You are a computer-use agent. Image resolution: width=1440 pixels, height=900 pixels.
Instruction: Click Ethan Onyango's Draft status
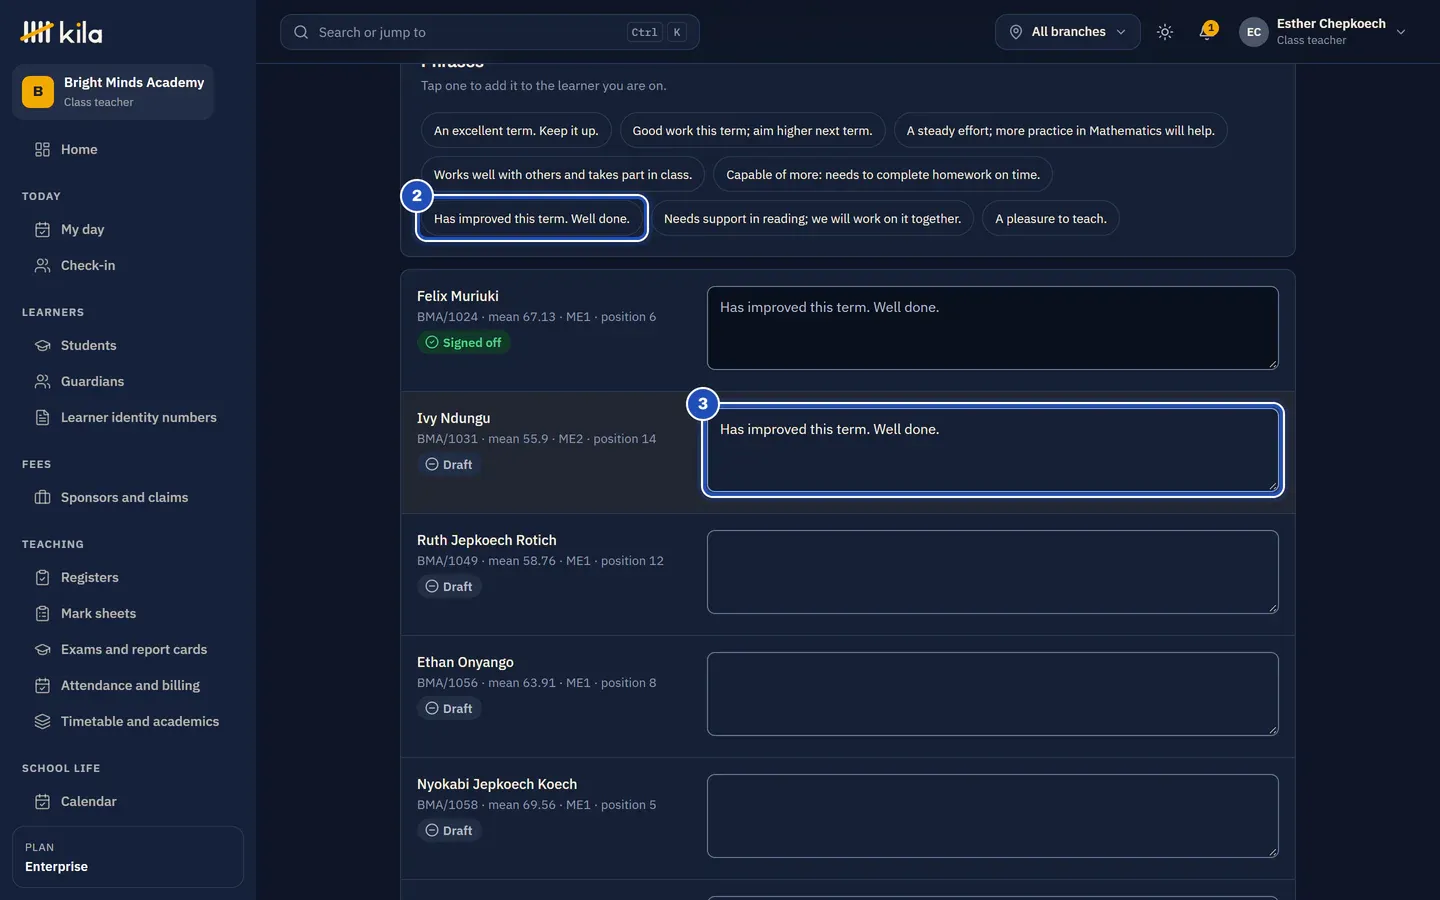[449, 709]
